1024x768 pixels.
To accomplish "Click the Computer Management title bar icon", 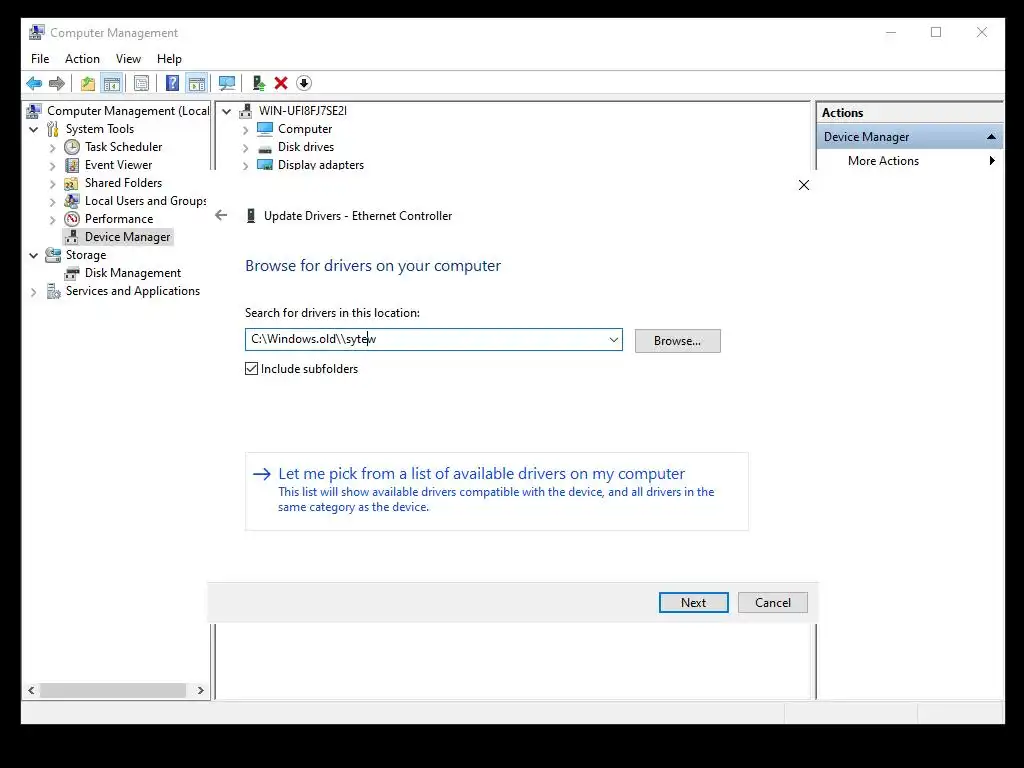I will pos(37,32).
